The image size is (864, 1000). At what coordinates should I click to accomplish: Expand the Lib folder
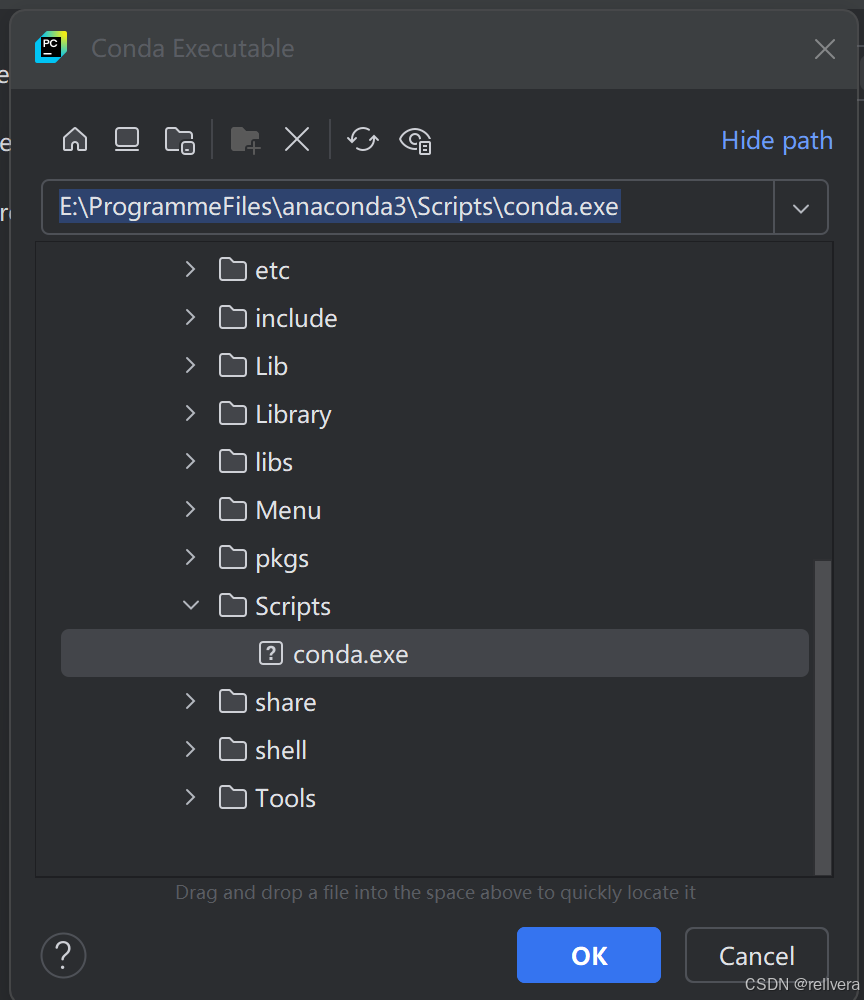point(190,365)
